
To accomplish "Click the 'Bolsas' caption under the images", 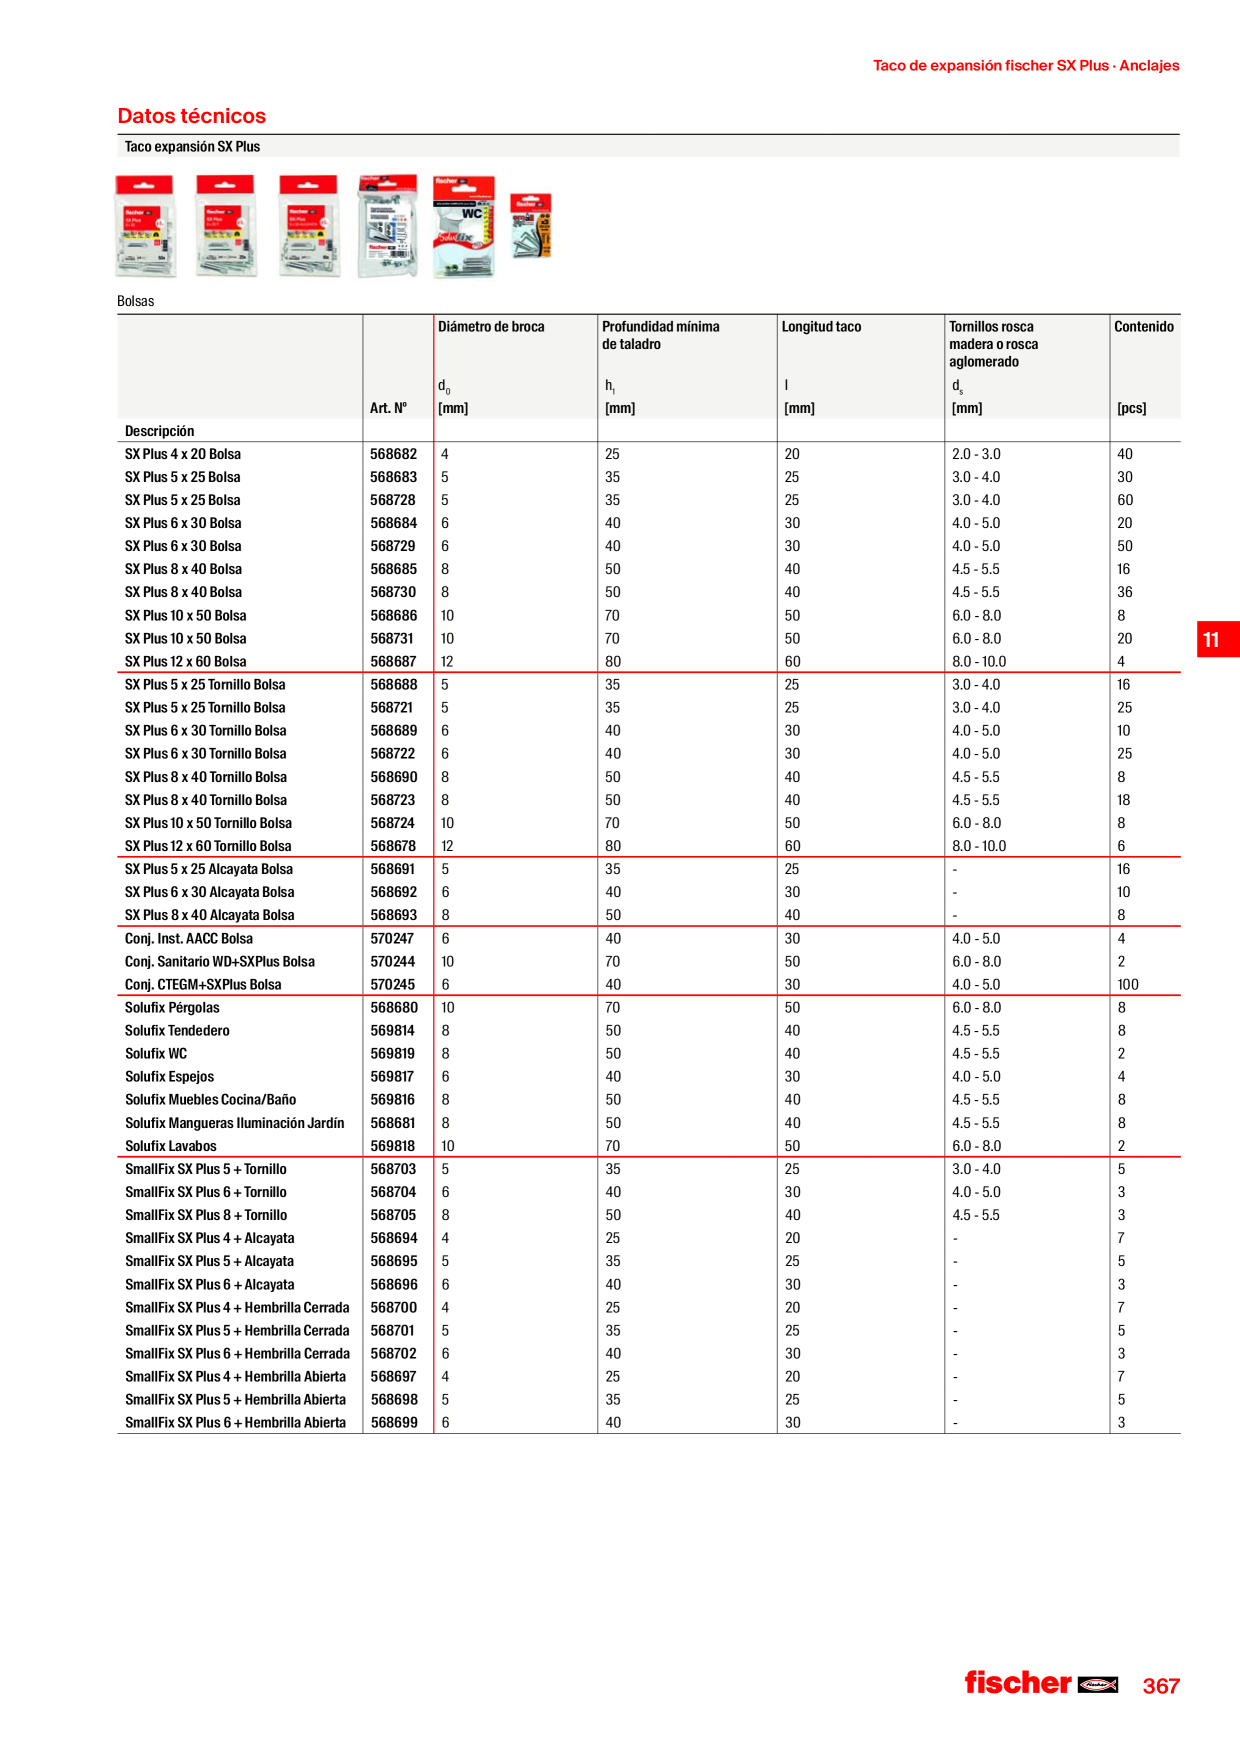I will (136, 301).
